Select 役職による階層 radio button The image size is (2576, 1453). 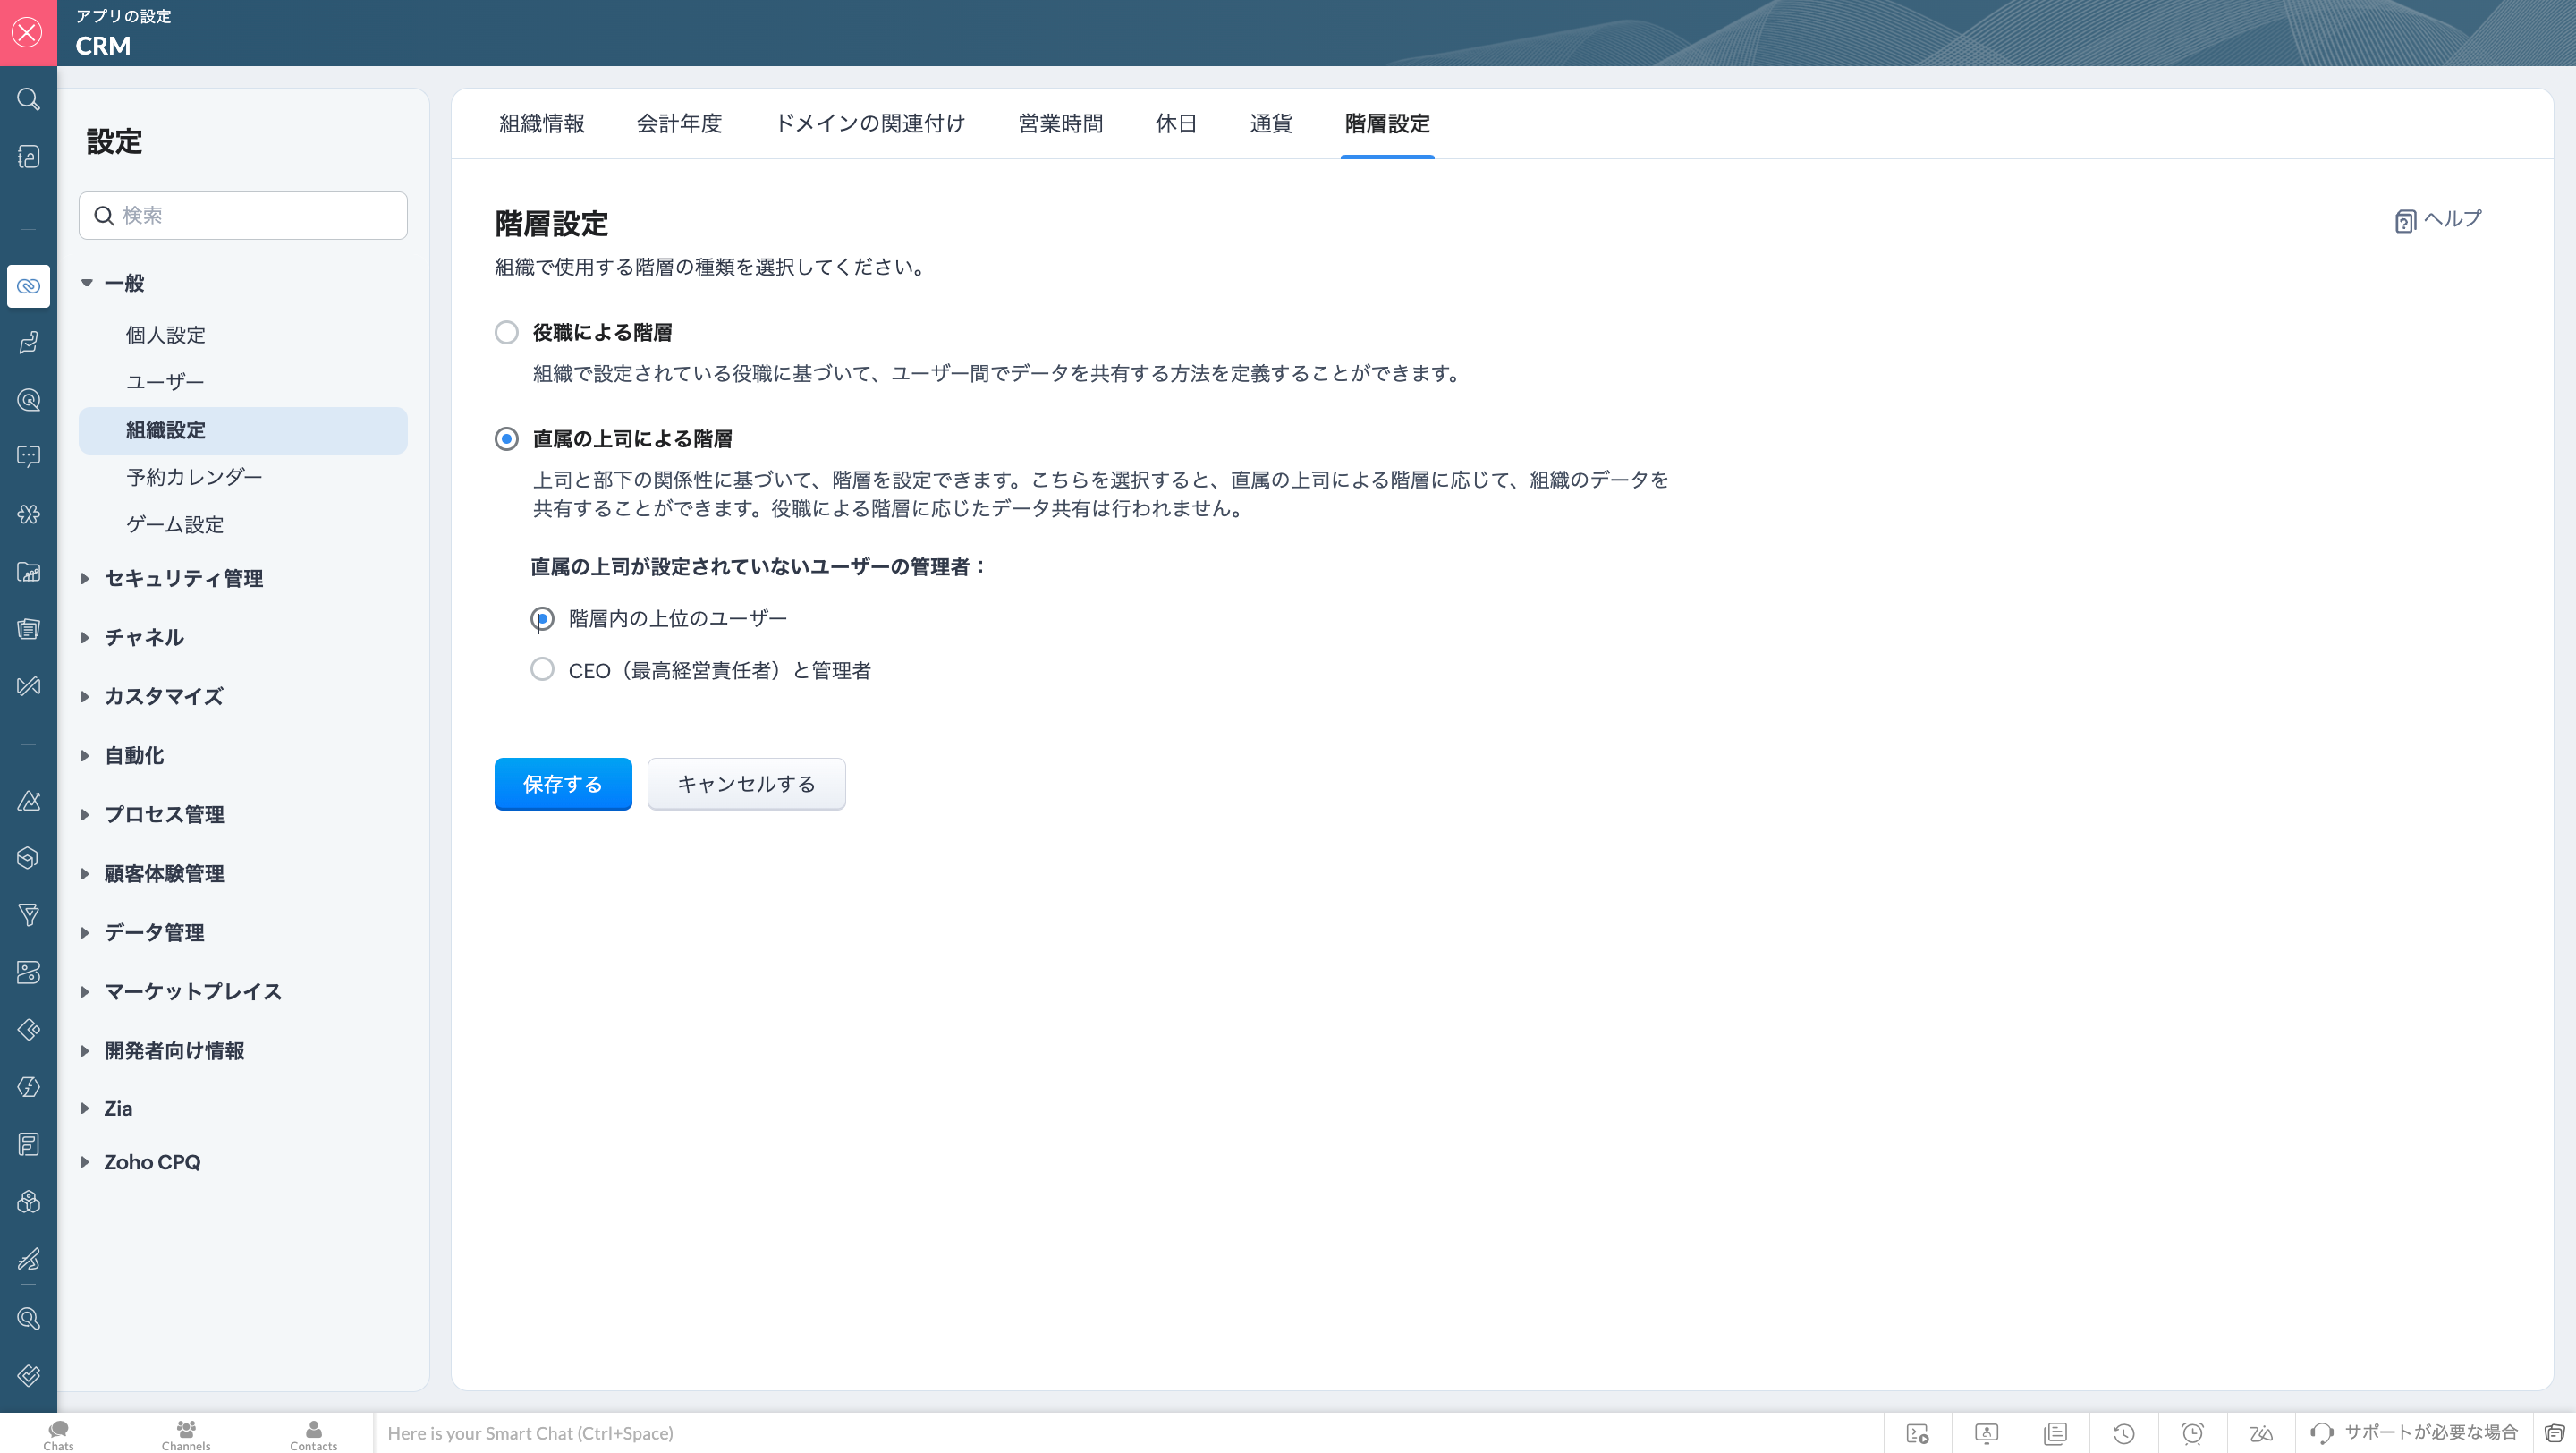507,332
